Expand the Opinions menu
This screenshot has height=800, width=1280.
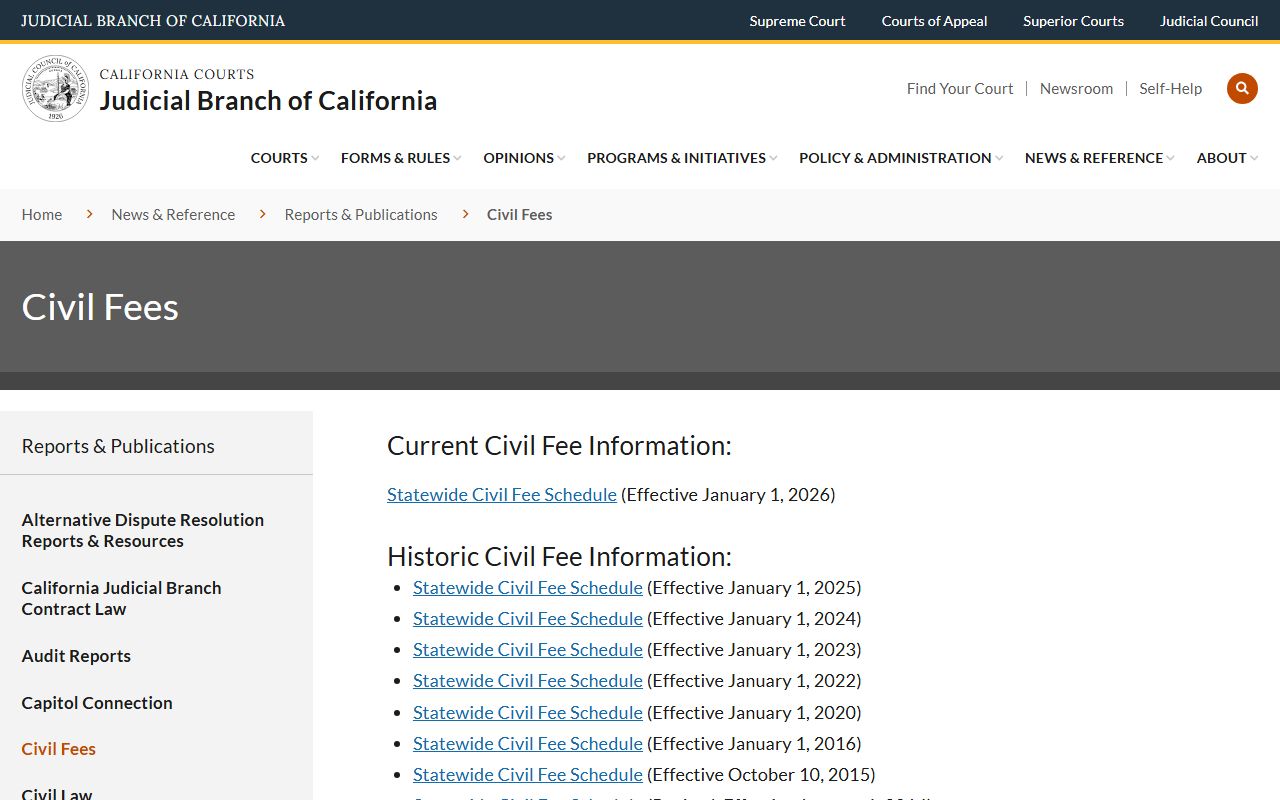[x=524, y=158]
